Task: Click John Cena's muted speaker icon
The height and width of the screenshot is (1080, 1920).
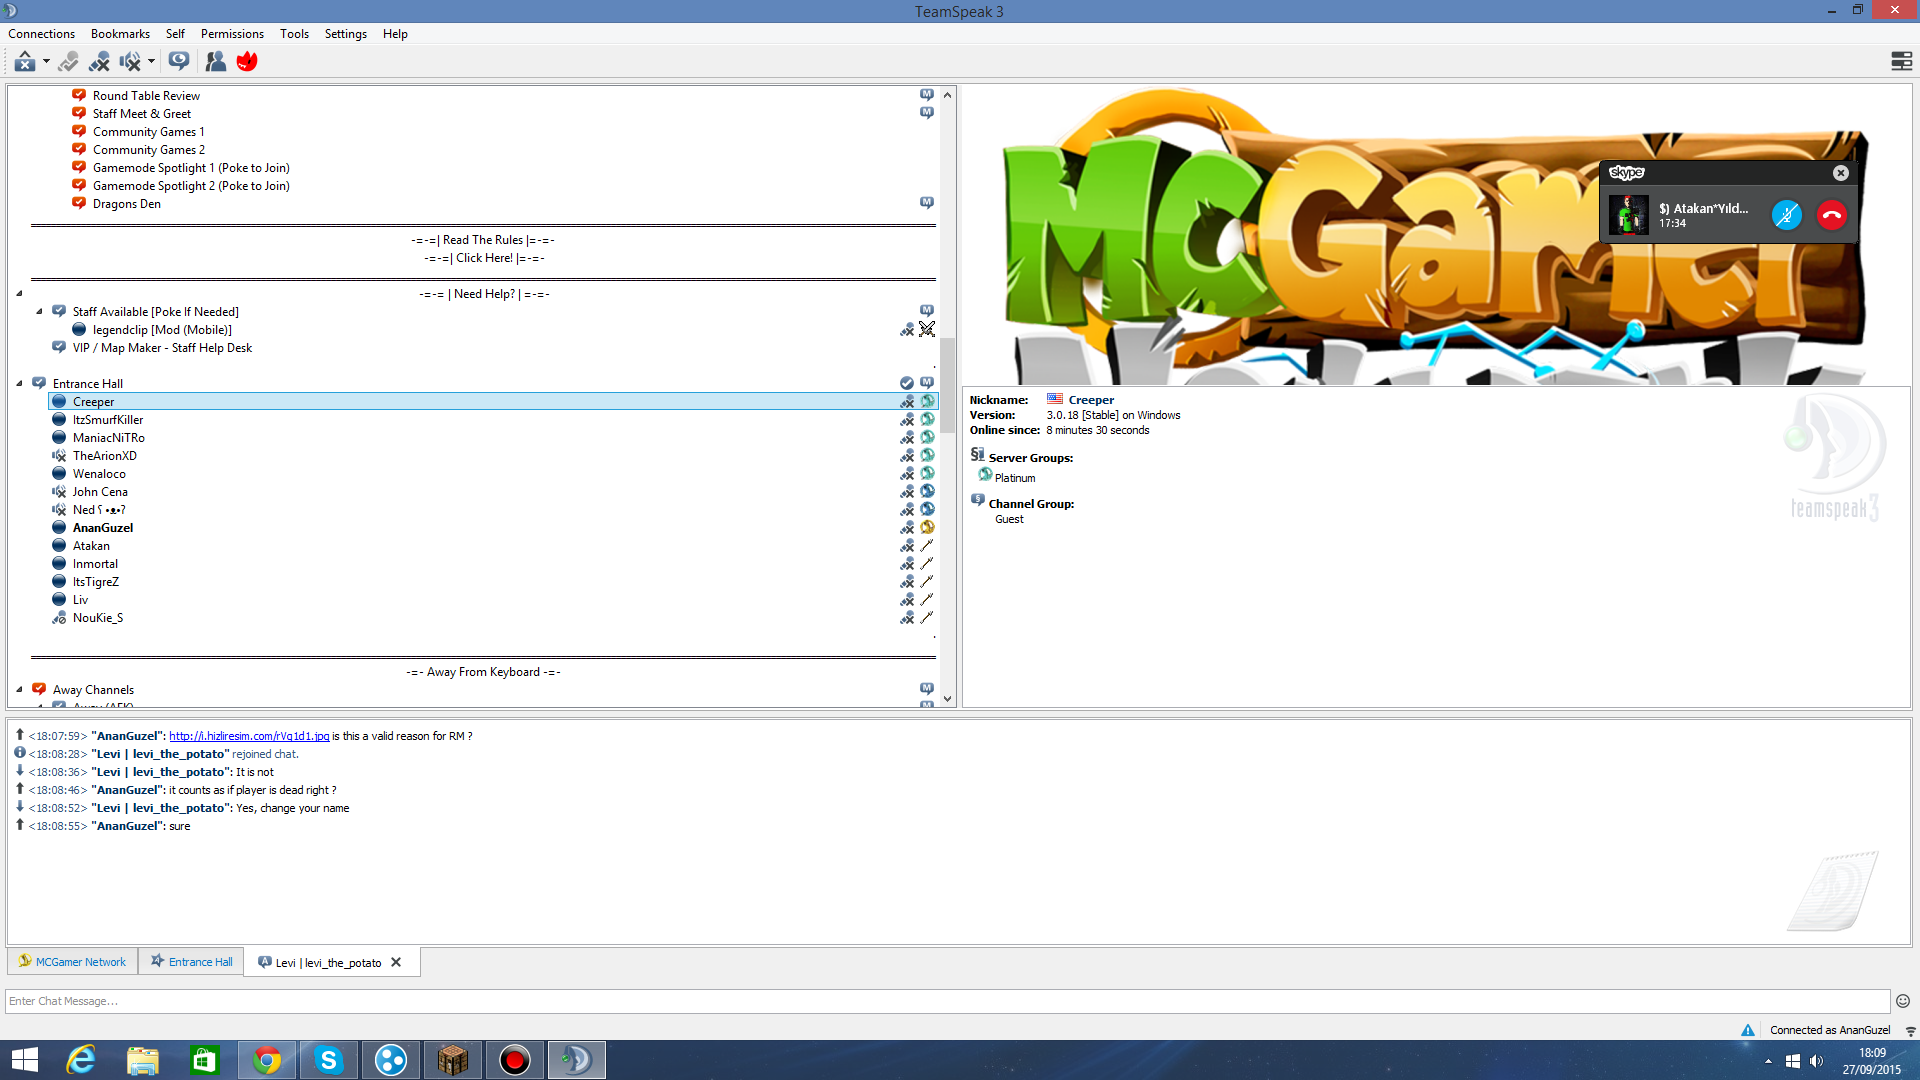Action: point(59,492)
